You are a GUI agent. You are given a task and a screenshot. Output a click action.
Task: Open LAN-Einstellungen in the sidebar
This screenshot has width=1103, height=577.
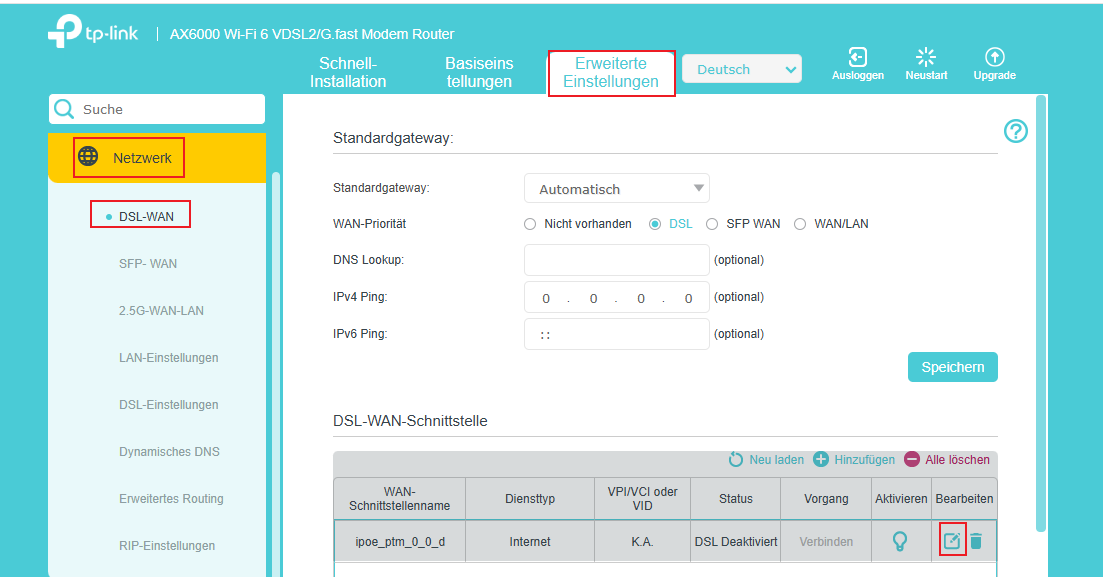[169, 358]
